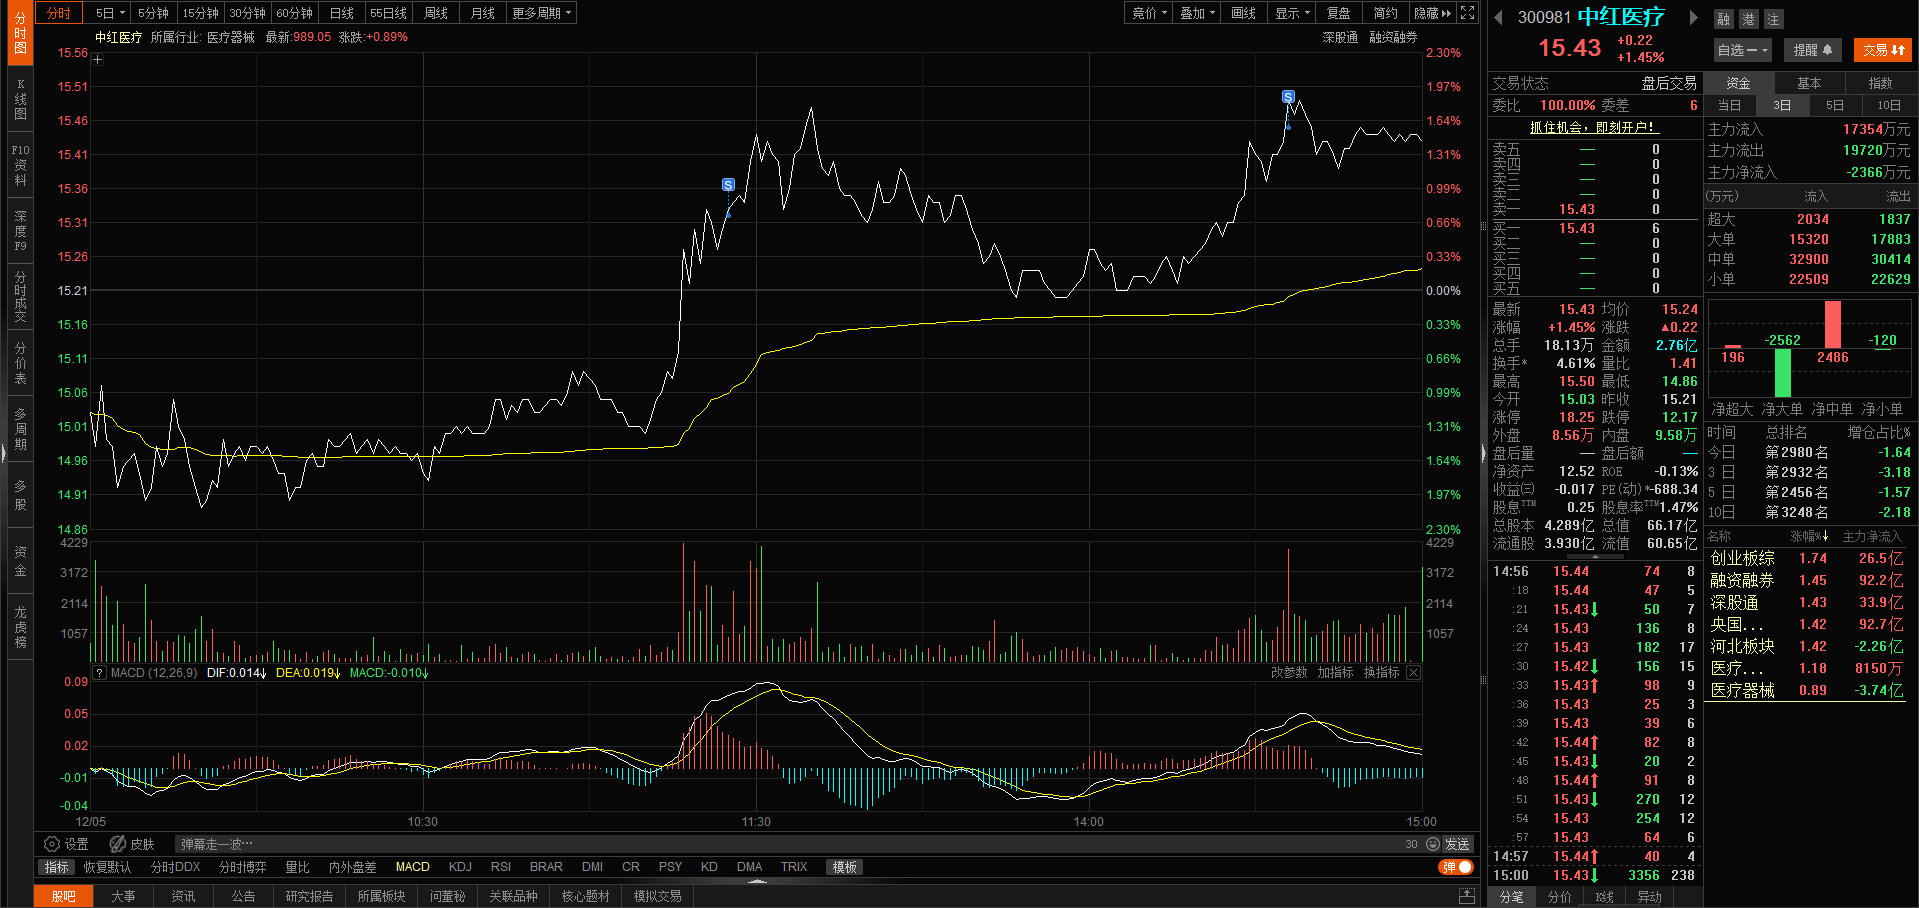Viewport: 1919px width, 908px height.
Task: Open the 皮肤 skin chooser
Action: tap(132, 844)
